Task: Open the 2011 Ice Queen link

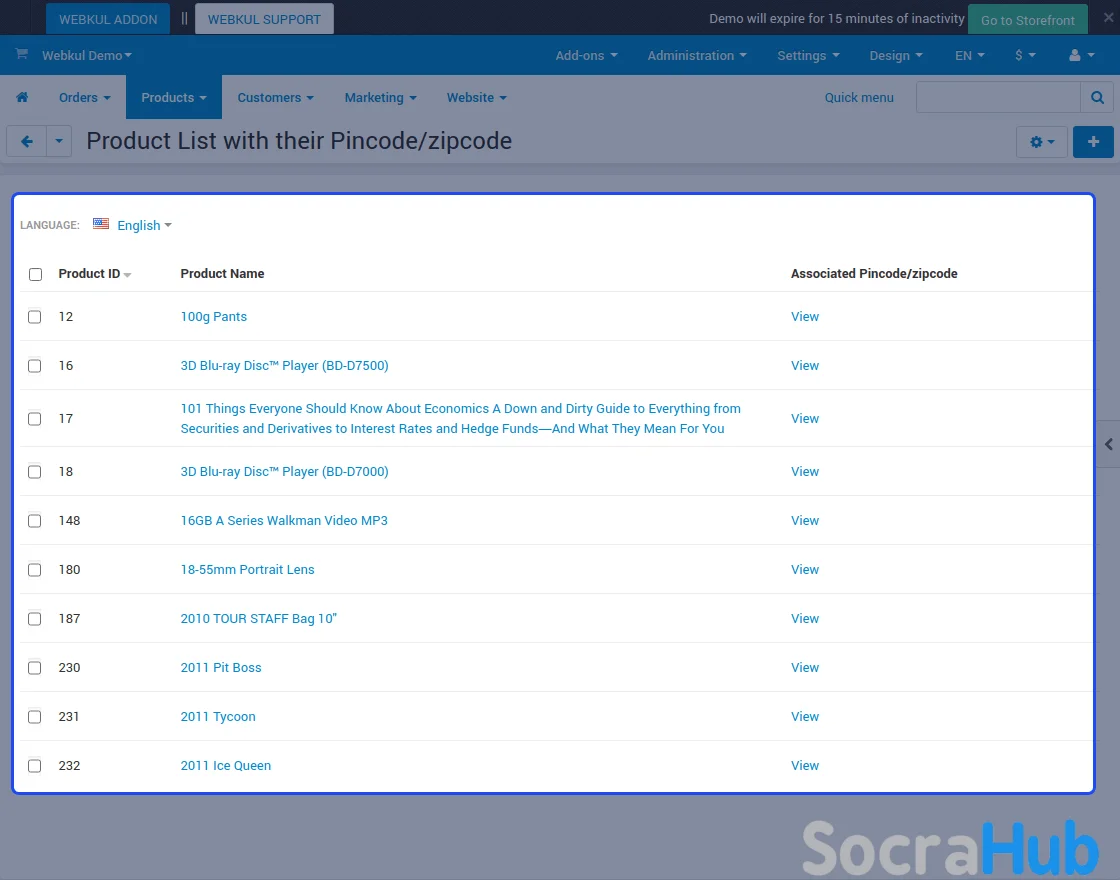Action: (x=226, y=766)
